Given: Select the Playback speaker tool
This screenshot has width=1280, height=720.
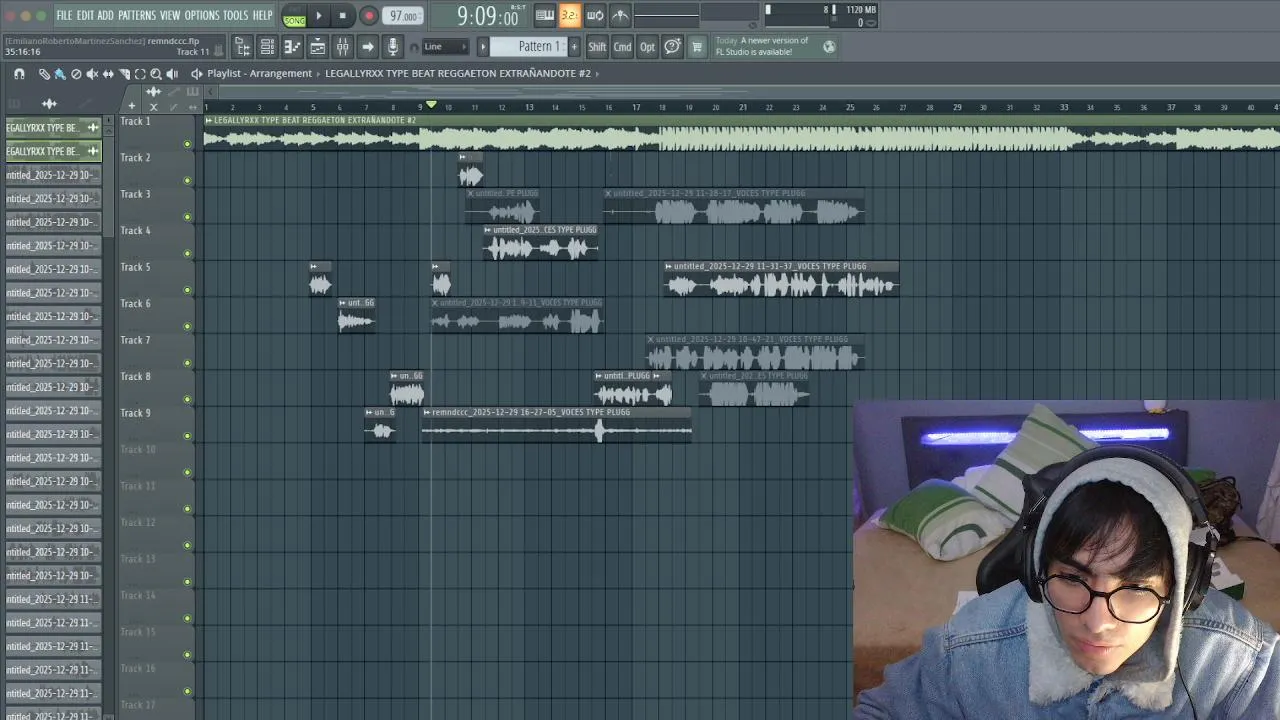Looking at the screenshot, I should point(172,74).
